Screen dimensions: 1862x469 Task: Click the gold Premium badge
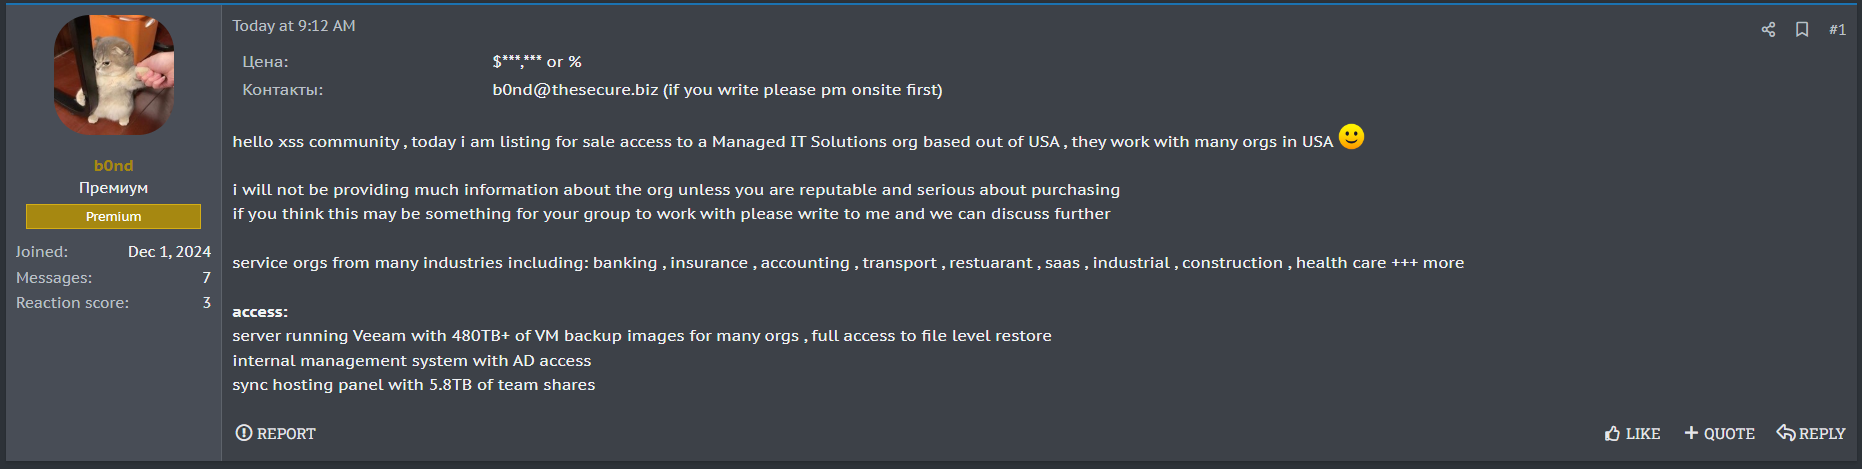coord(113,216)
